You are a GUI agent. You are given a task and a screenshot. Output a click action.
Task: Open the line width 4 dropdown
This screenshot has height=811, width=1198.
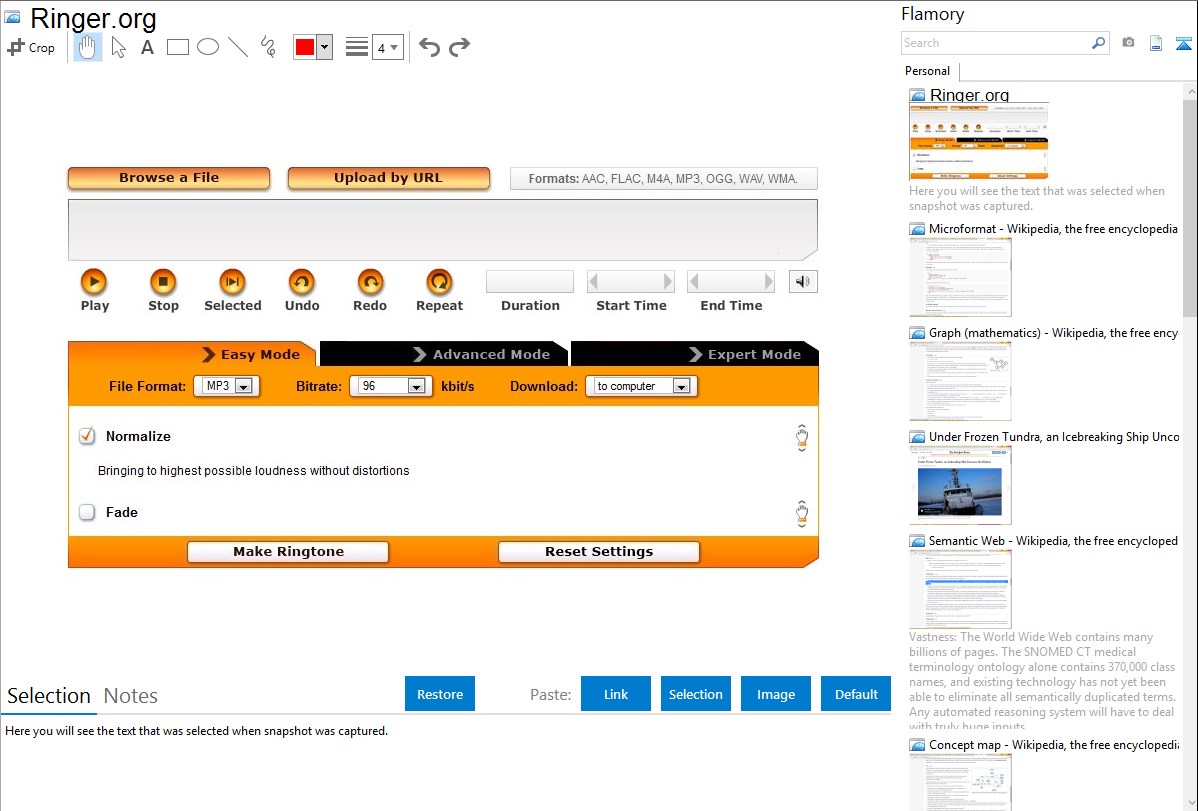[388, 47]
